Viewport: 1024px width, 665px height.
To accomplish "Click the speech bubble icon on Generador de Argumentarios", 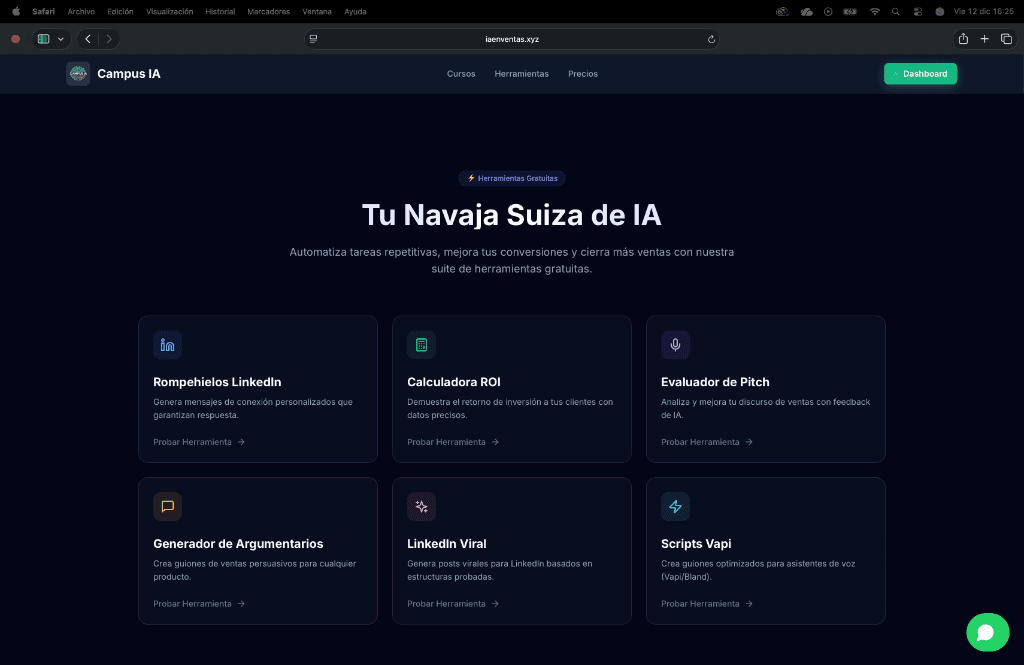I will pos(167,507).
